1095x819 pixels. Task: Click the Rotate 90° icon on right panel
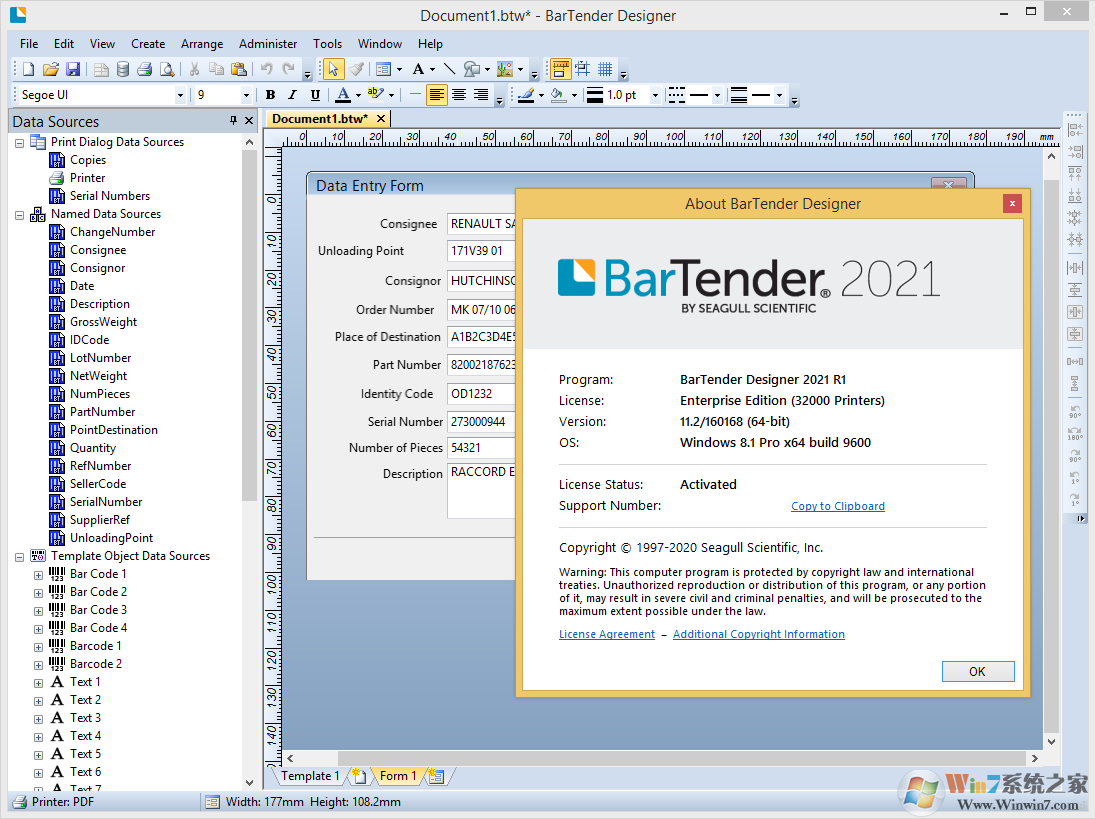pyautogui.click(x=1075, y=411)
